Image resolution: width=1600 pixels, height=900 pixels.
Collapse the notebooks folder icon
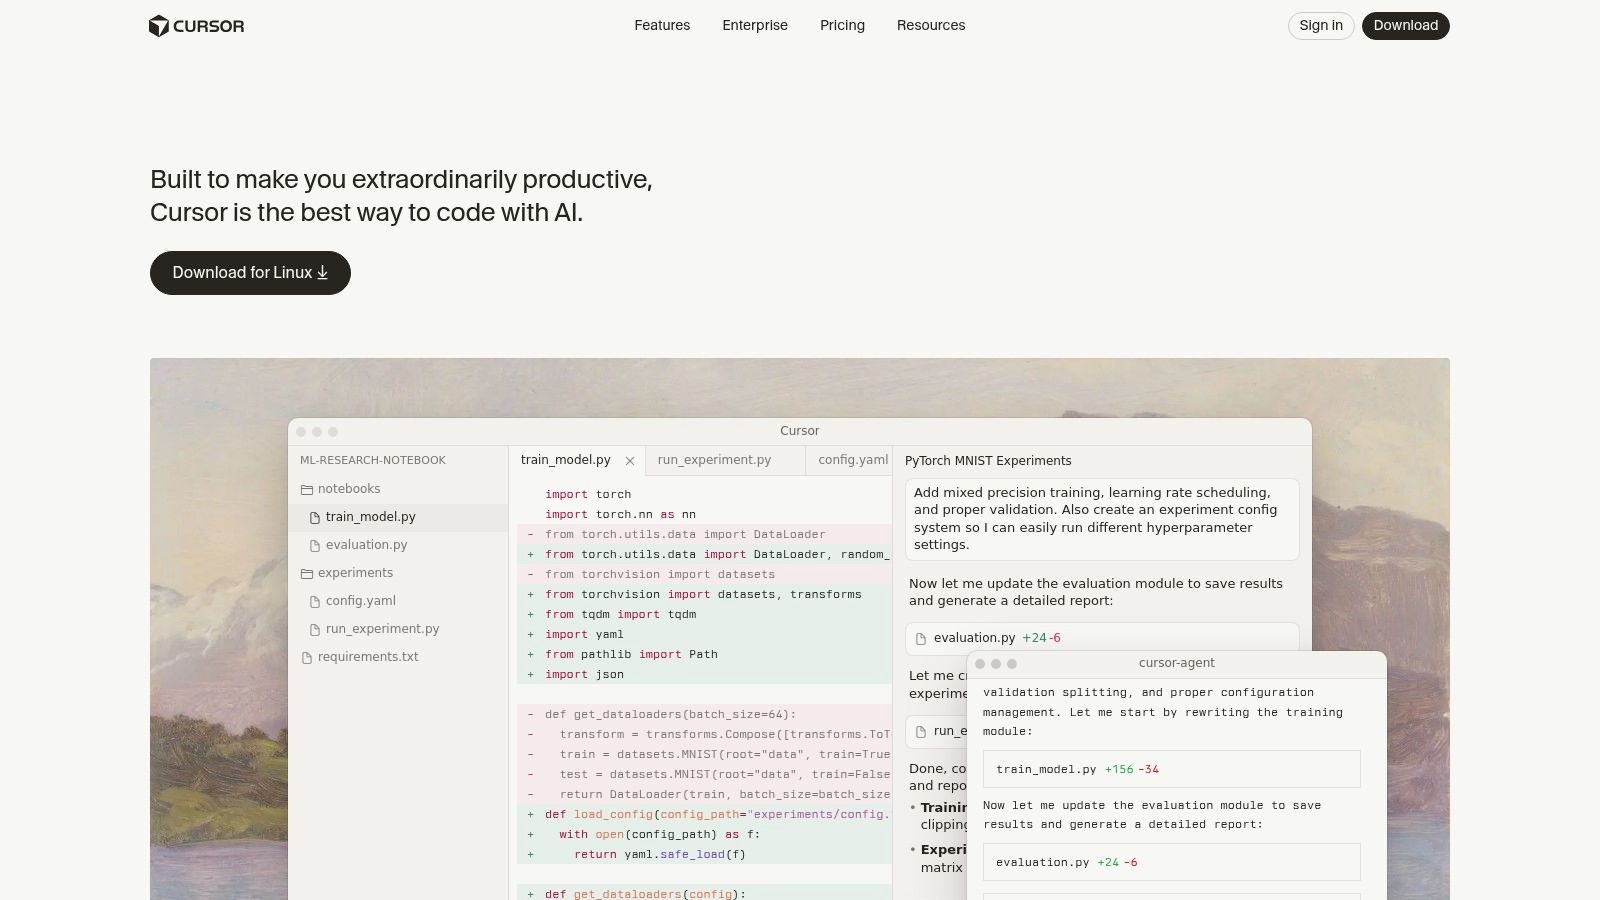[307, 490]
